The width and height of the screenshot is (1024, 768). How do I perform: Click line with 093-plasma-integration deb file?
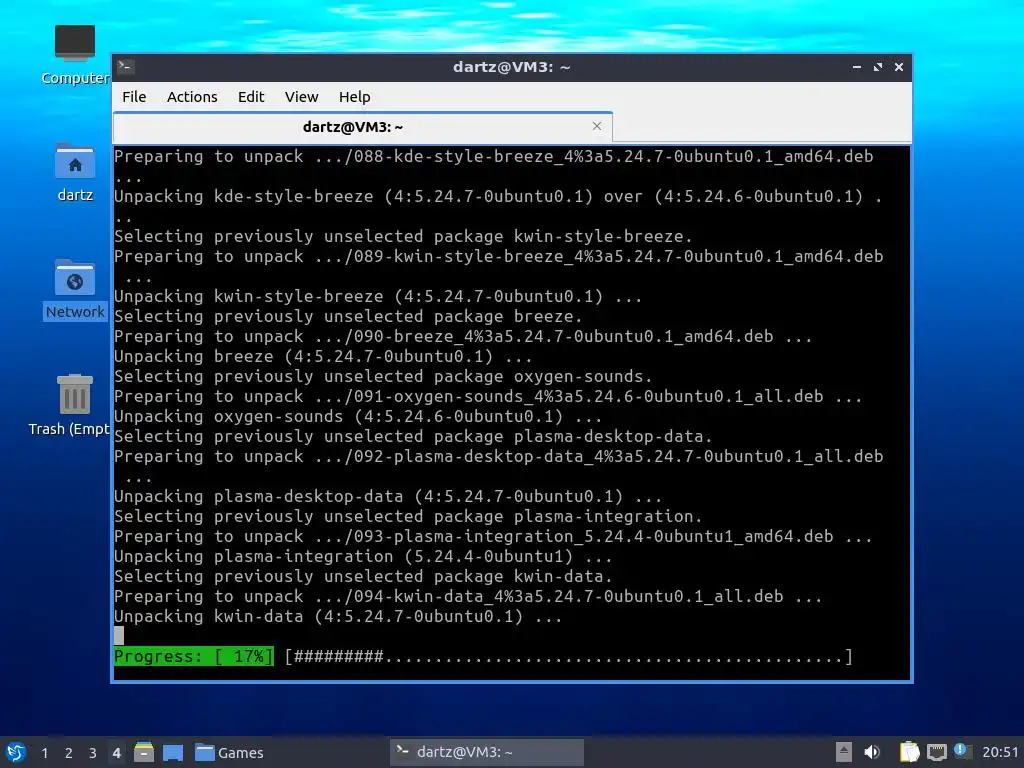[x=493, y=537]
